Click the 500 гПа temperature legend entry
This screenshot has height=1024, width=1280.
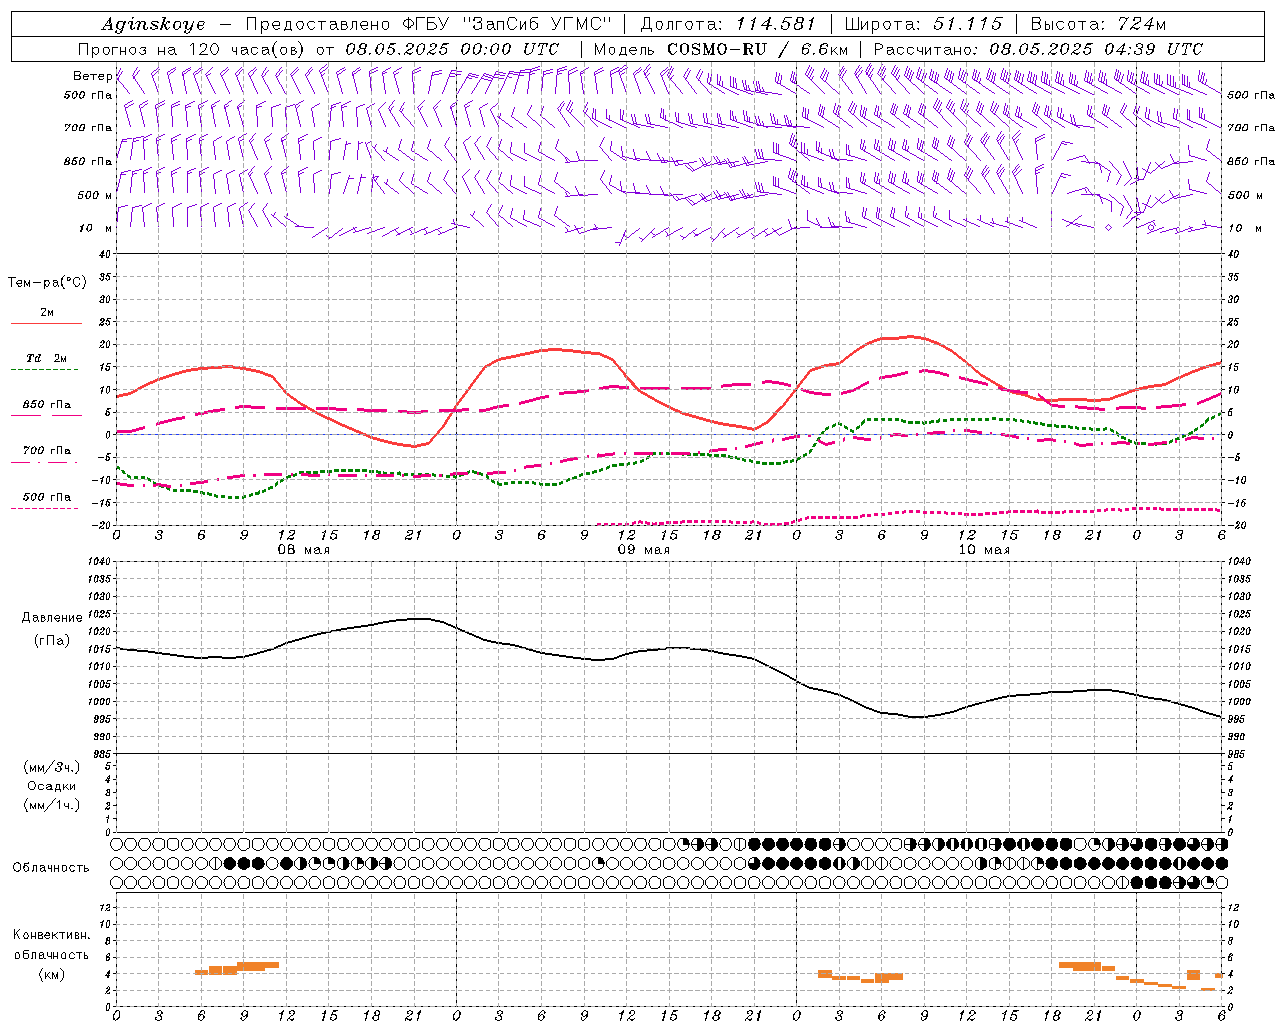point(47,497)
